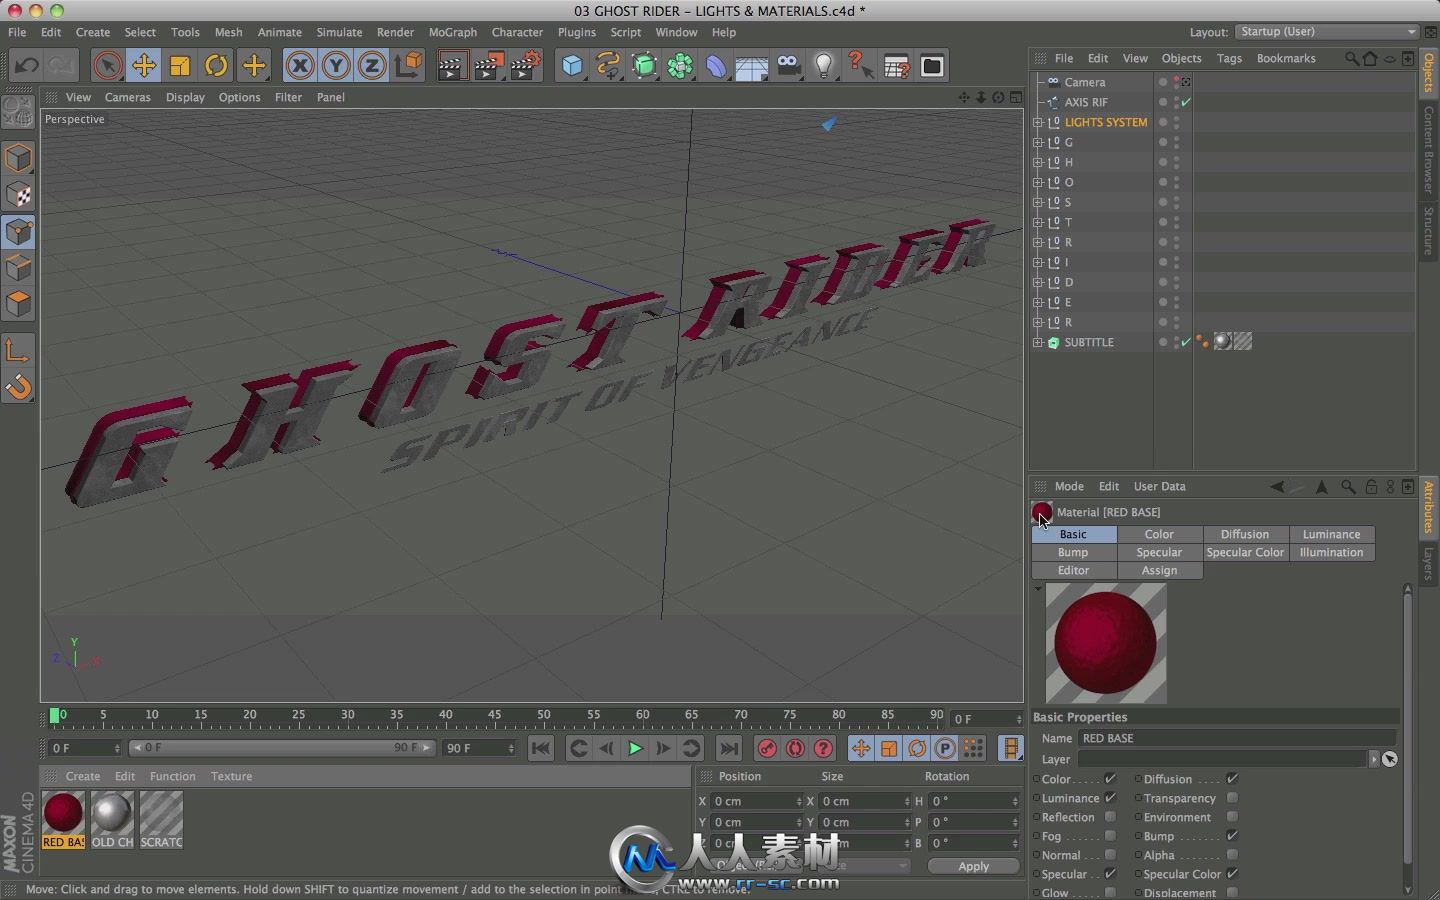Toggle Y axis lock
1440x900 pixels.
(336, 66)
